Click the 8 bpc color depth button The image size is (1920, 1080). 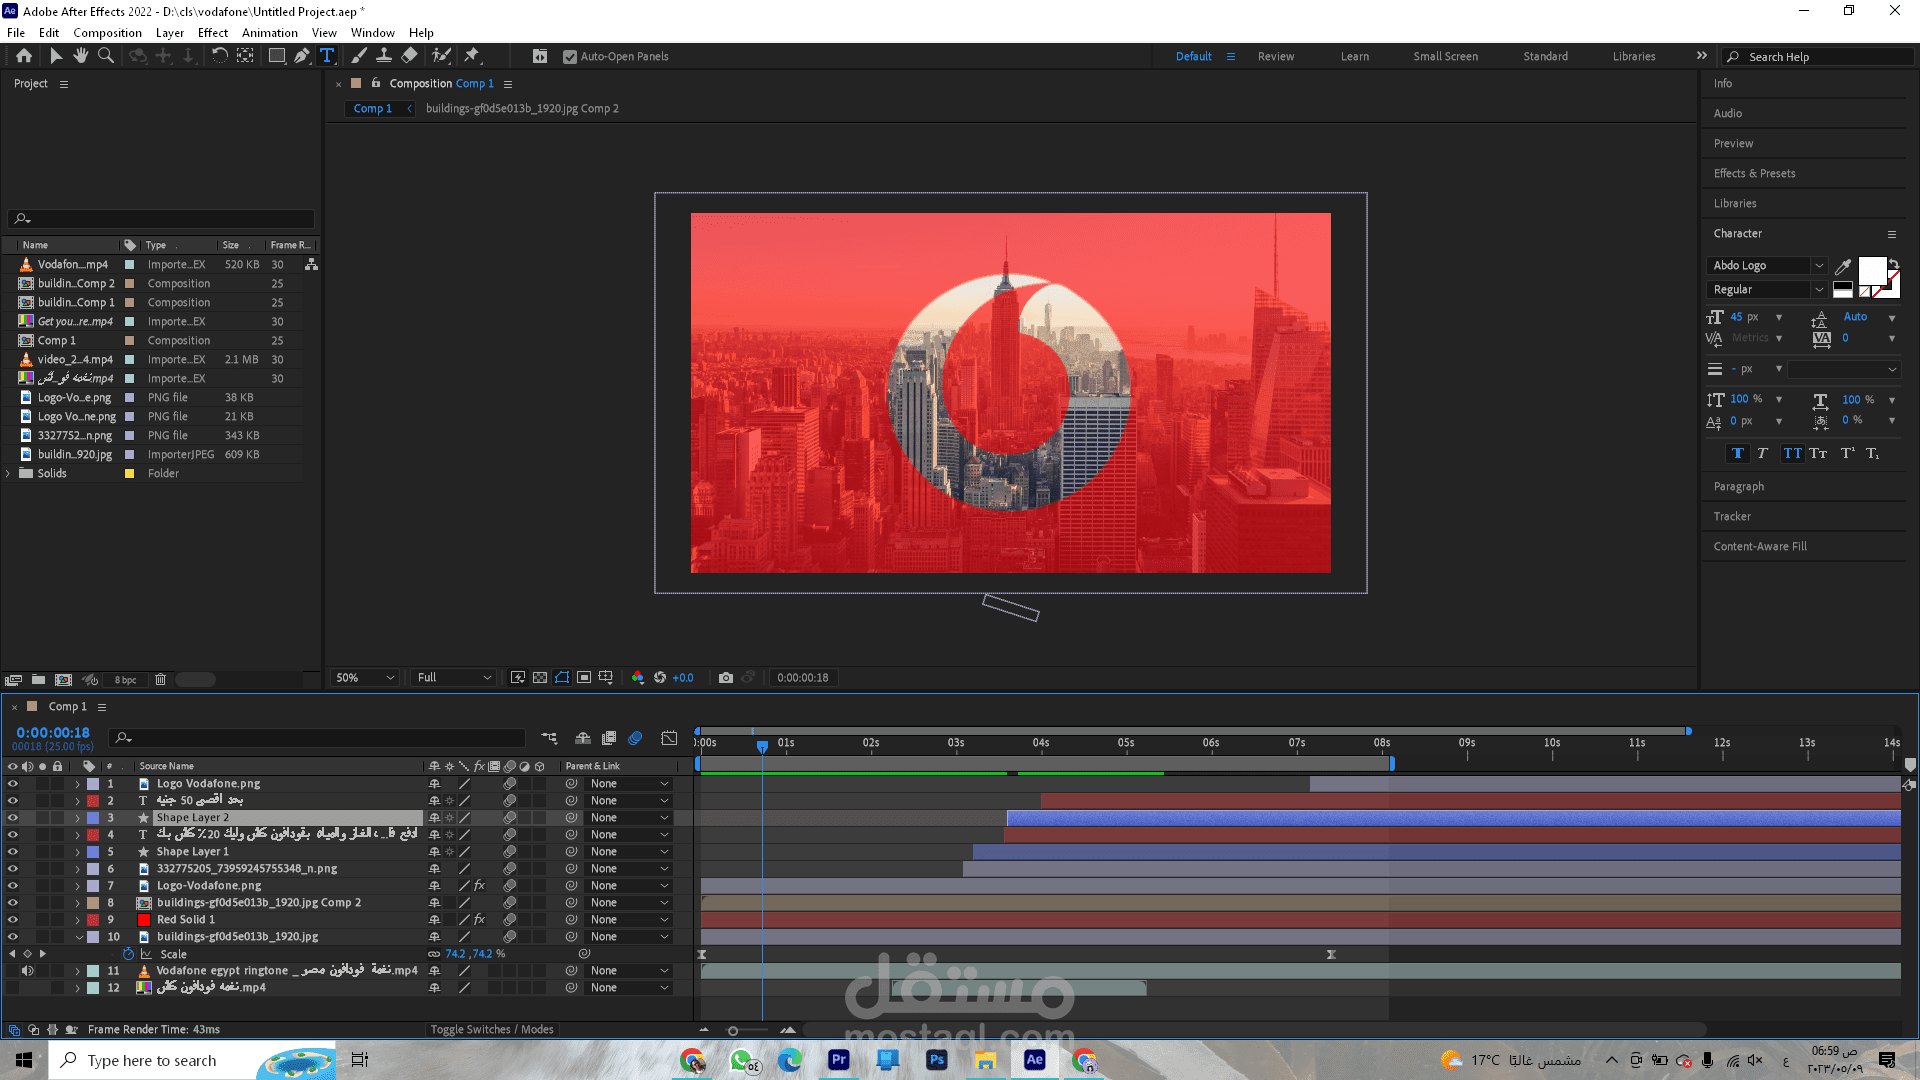125,680
